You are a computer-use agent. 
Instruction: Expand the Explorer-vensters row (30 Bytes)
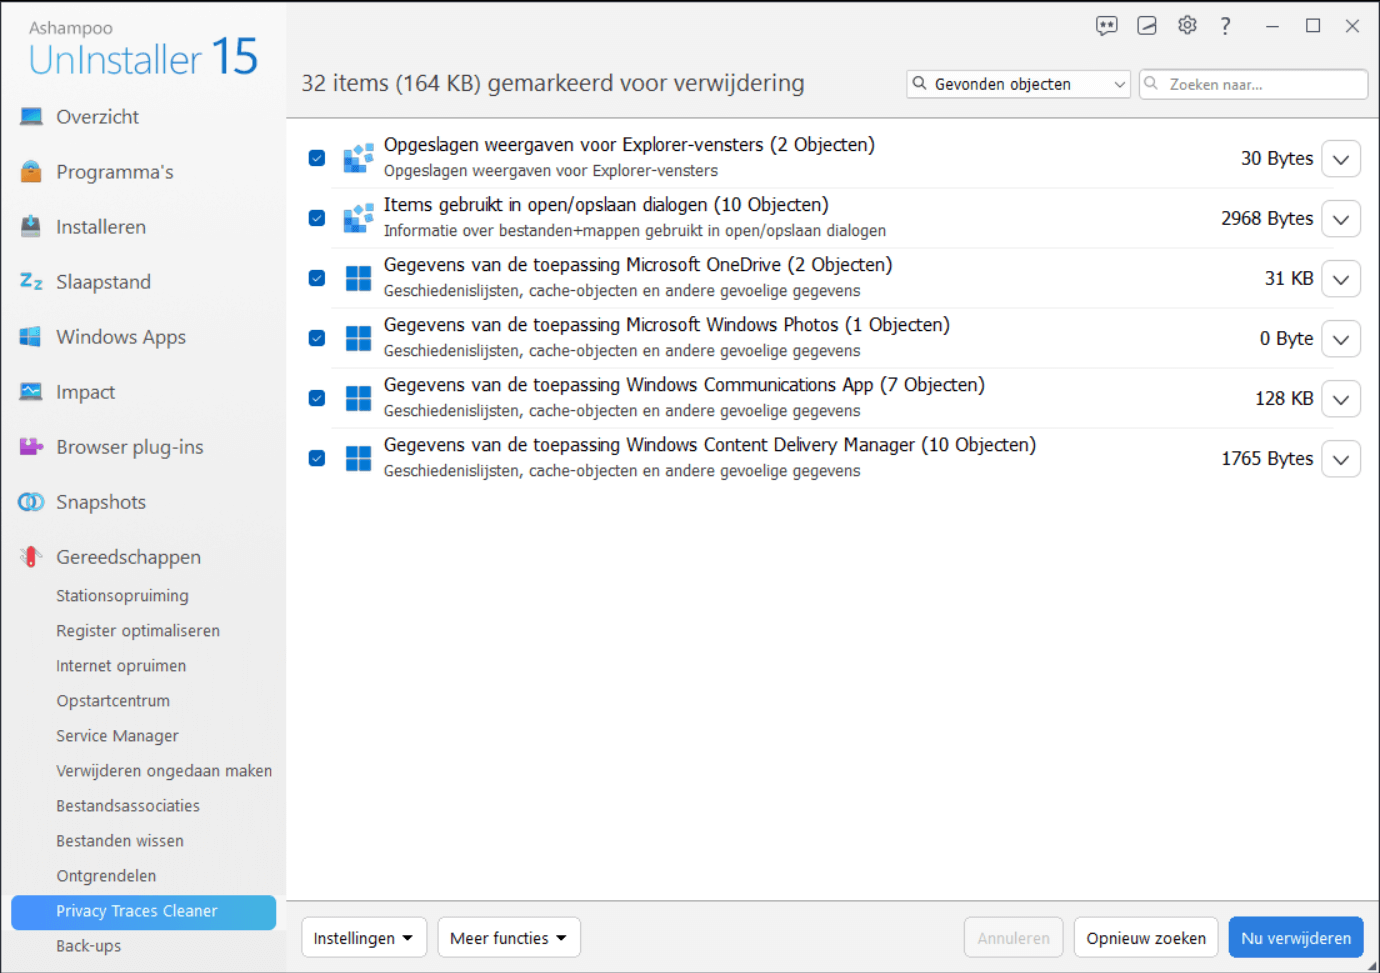[x=1341, y=159]
